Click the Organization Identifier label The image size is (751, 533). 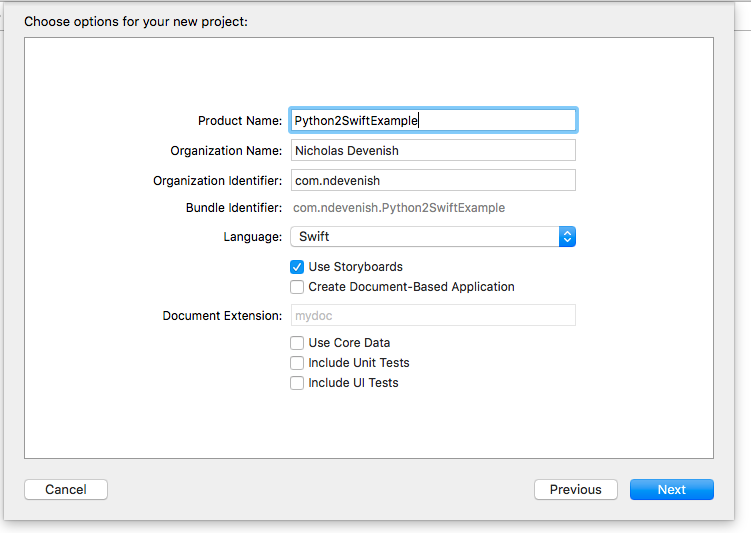click(x=217, y=181)
